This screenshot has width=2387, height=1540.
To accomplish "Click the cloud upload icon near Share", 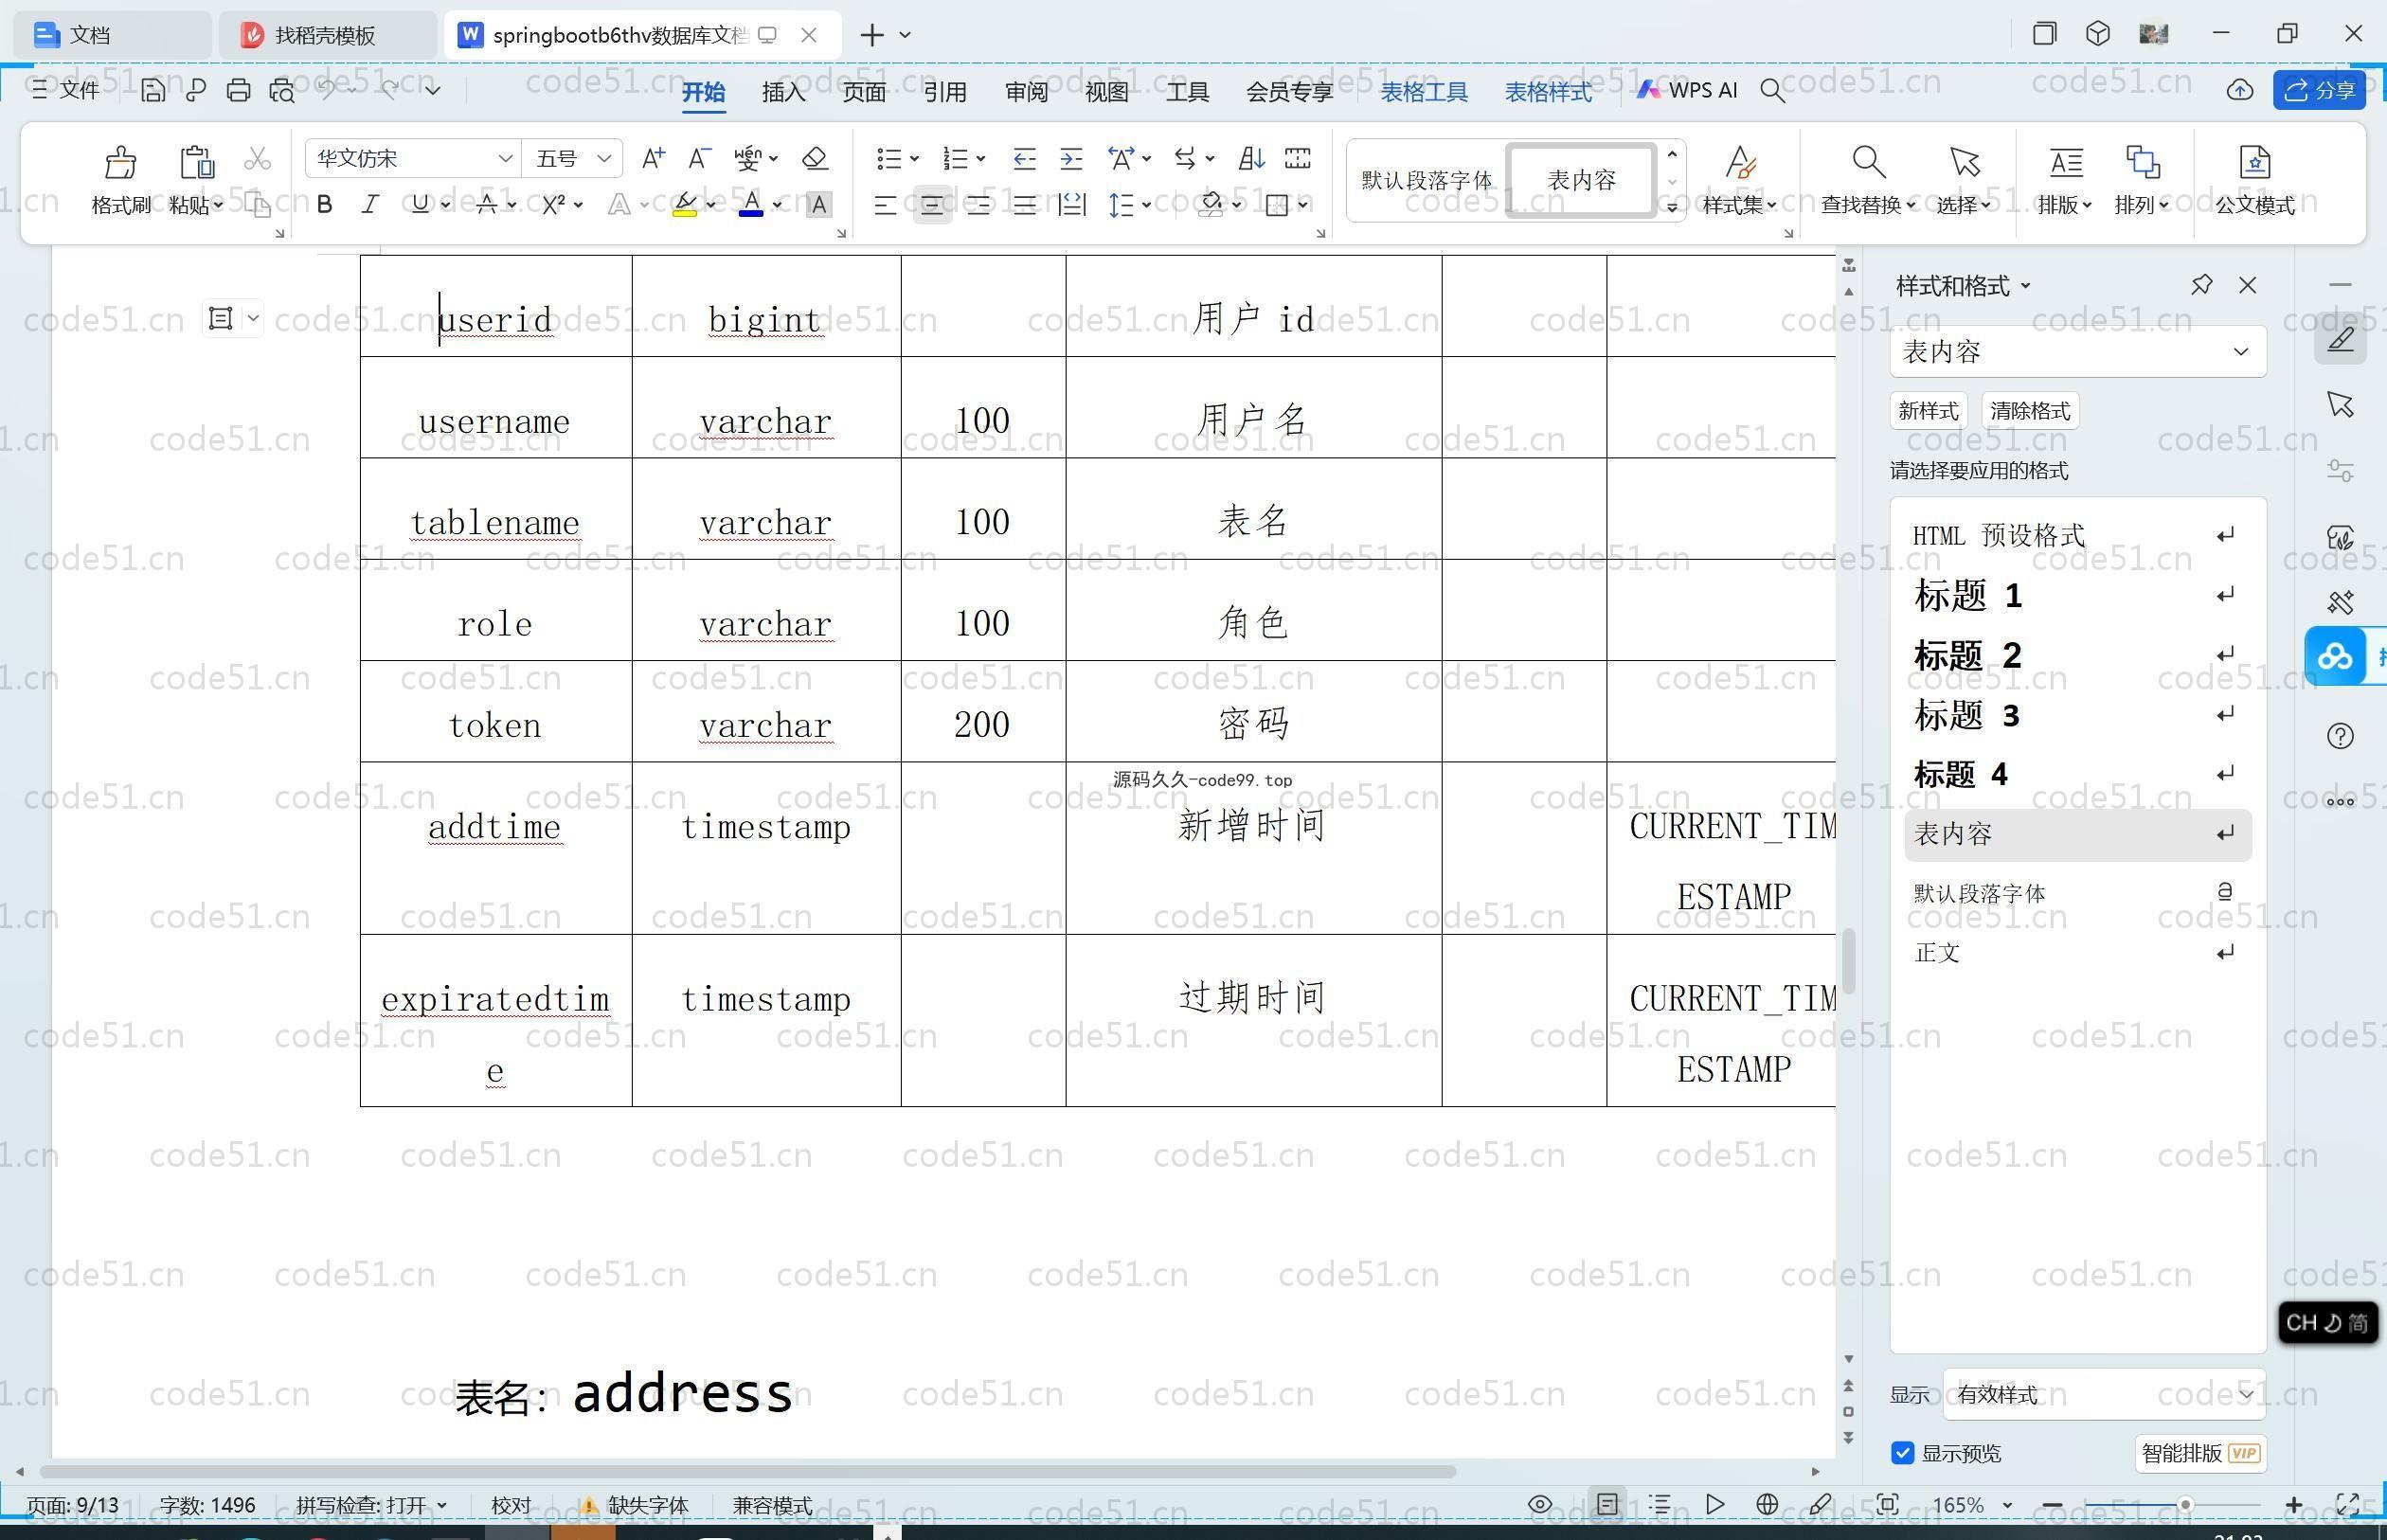I will click(2240, 90).
